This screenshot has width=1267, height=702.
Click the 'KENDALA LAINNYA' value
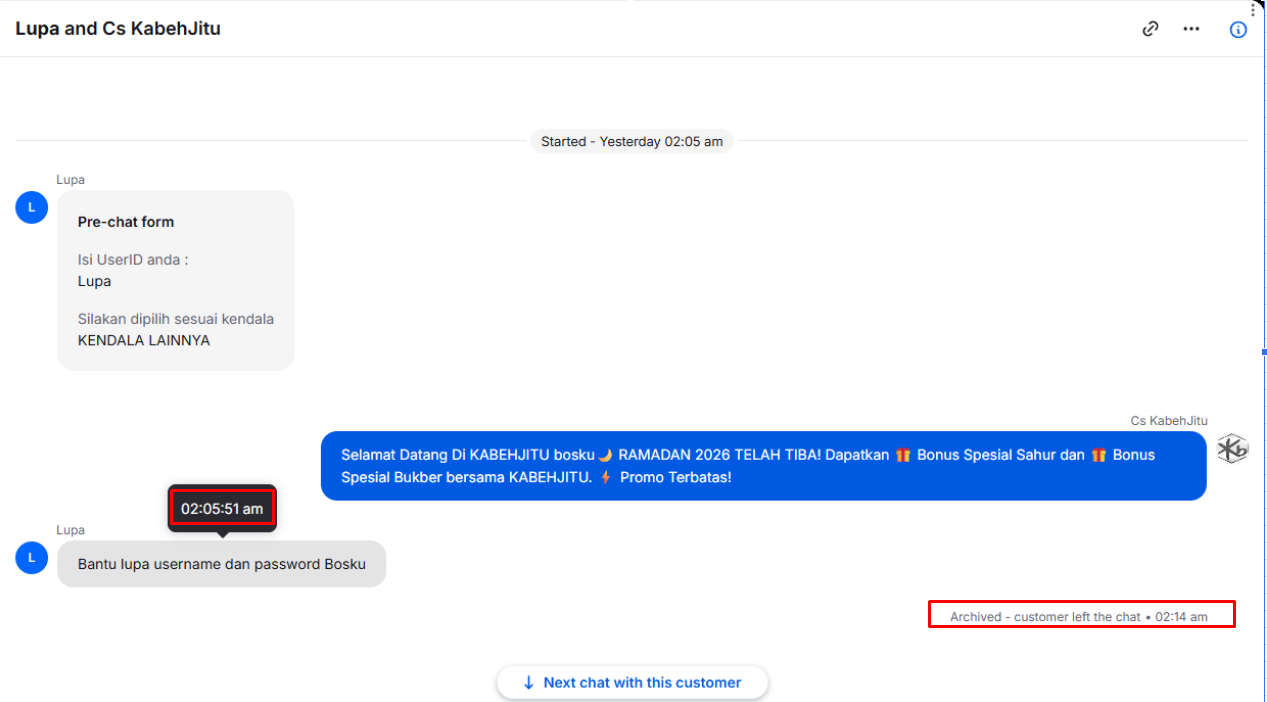pos(144,340)
